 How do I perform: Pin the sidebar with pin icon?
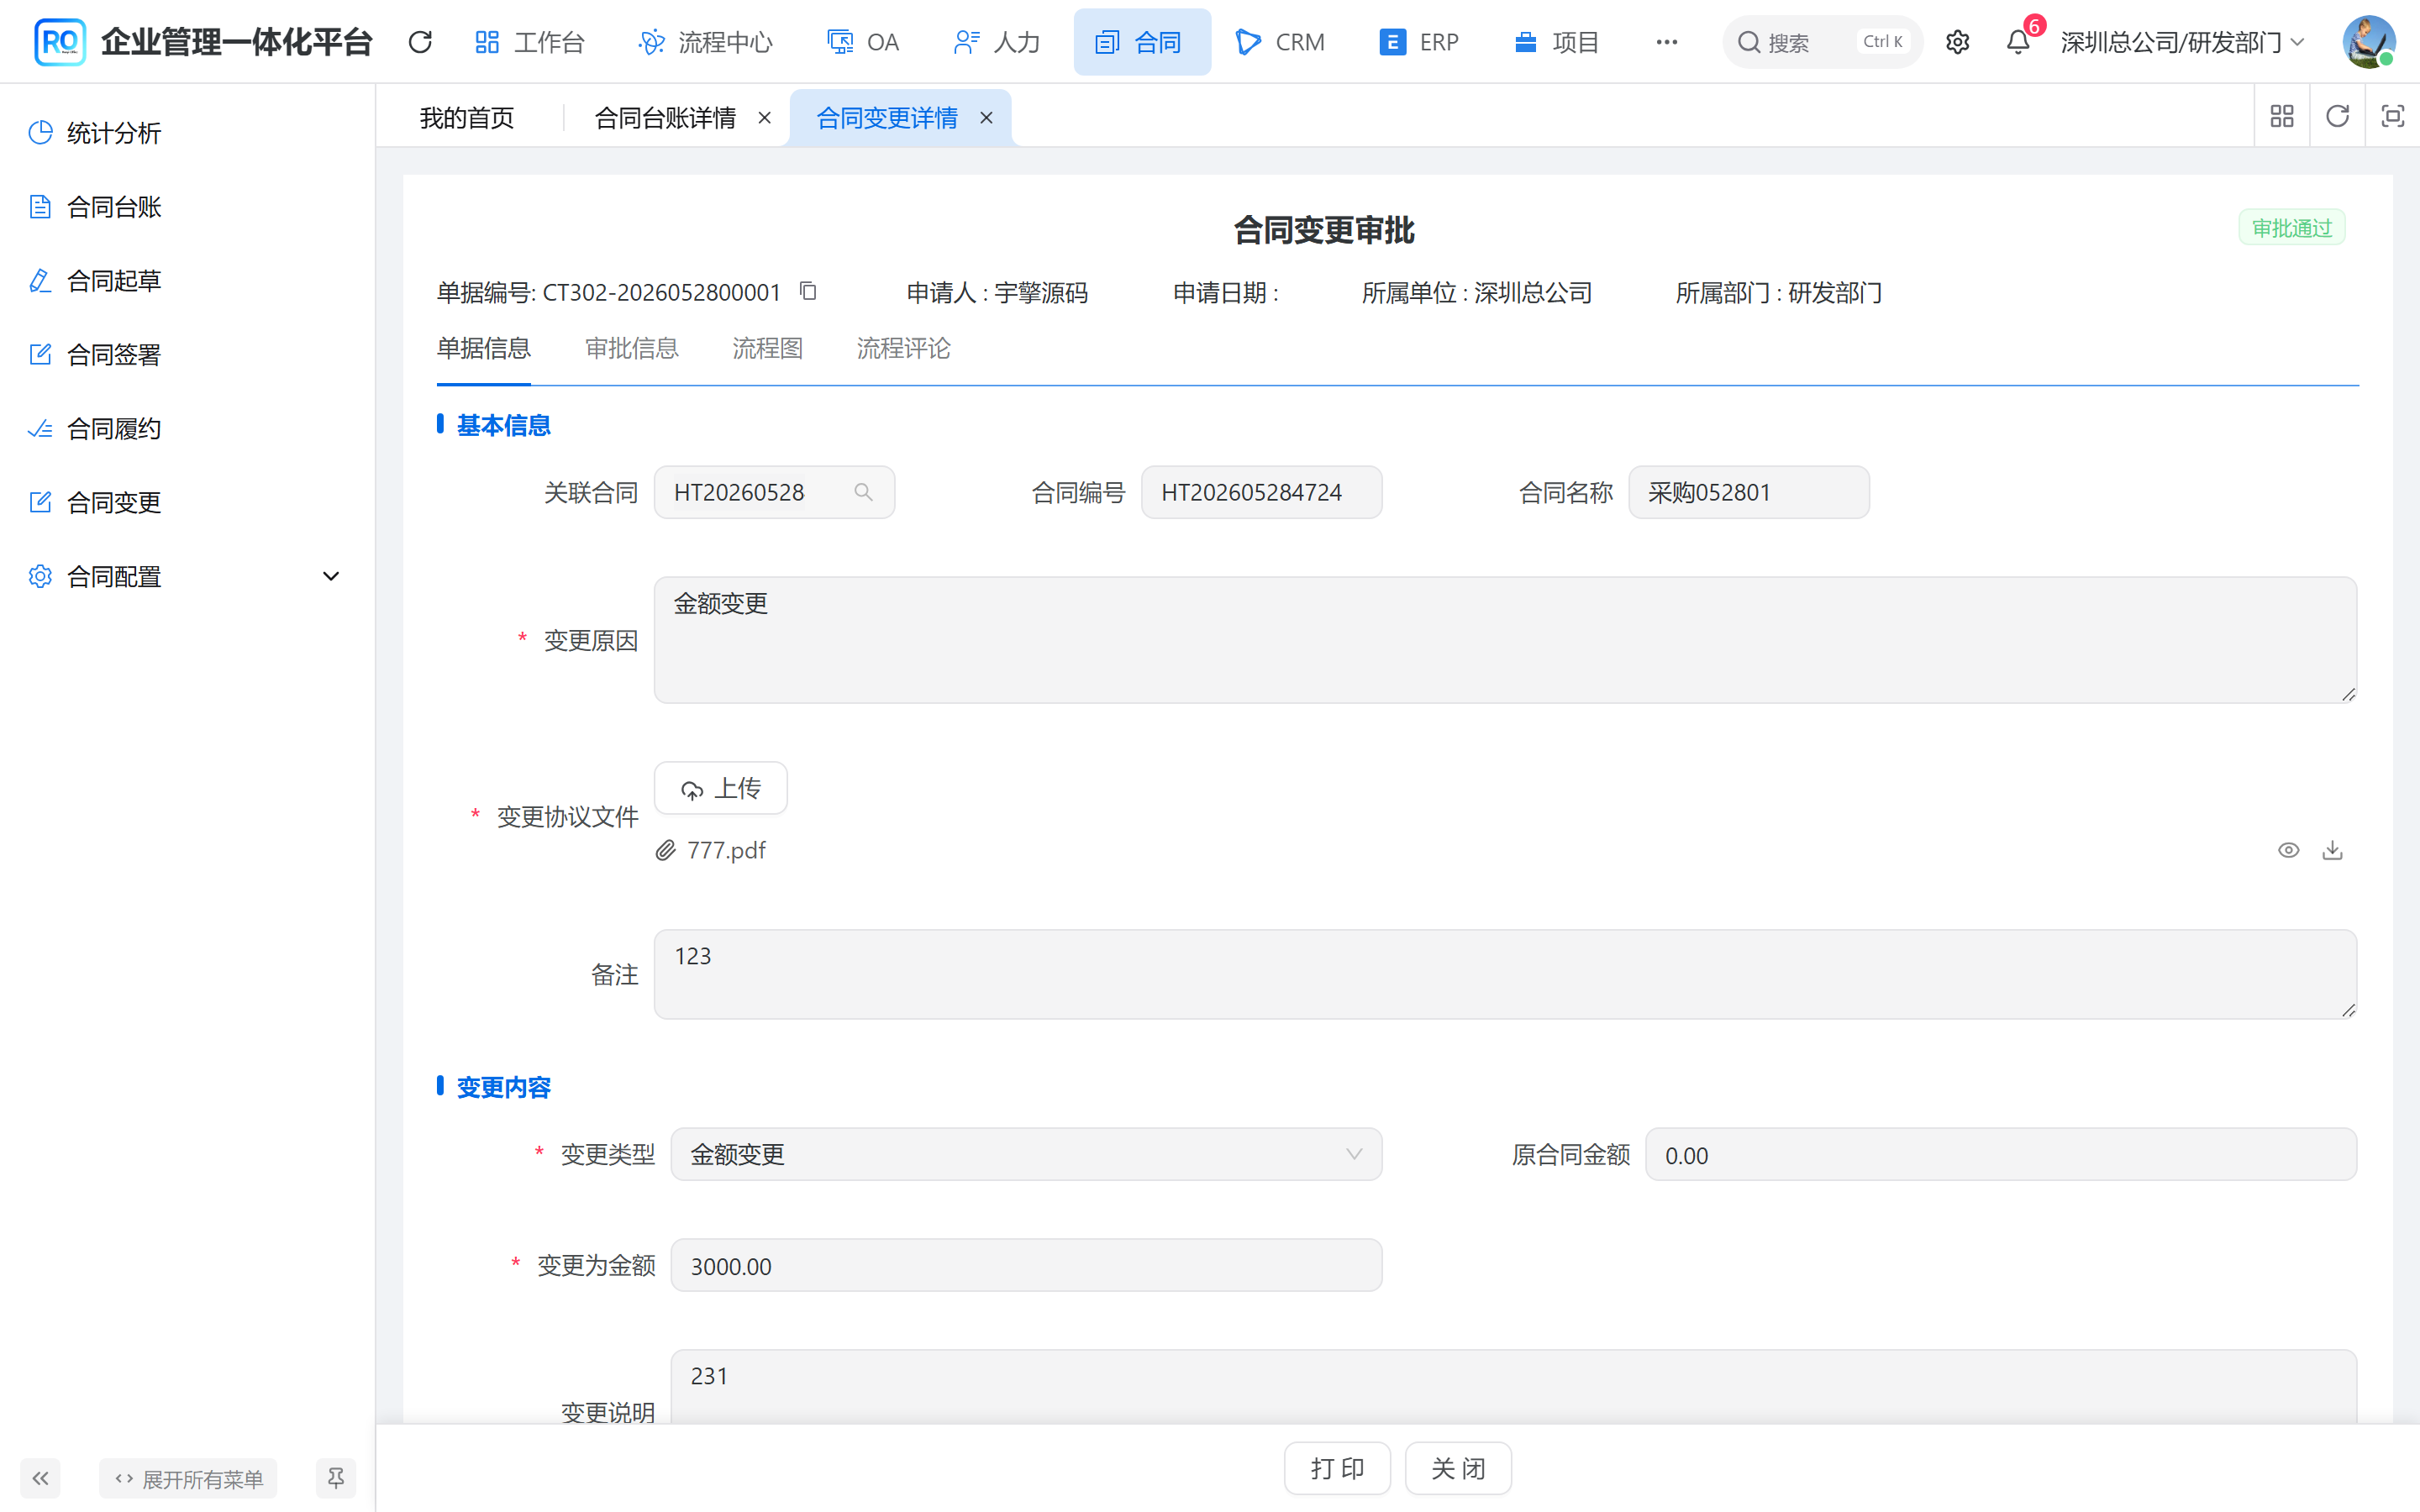[x=335, y=1478]
